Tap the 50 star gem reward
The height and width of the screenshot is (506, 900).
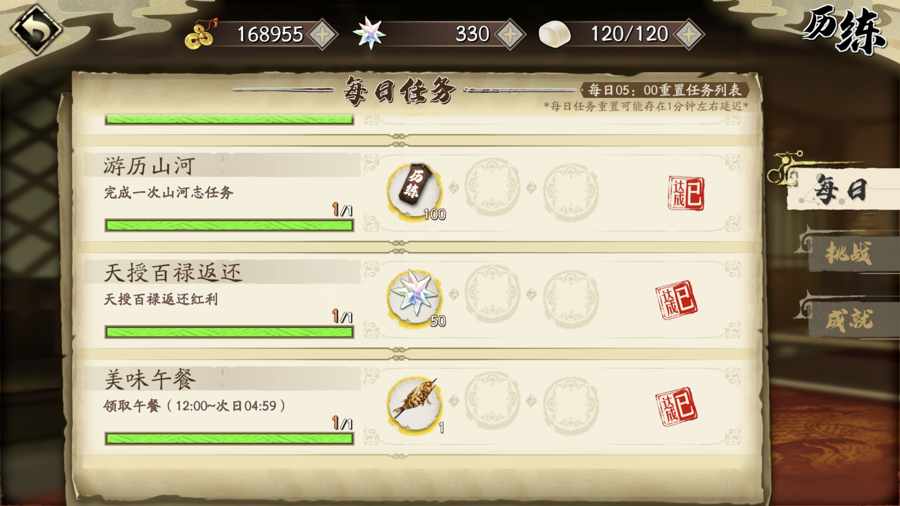click(x=414, y=296)
